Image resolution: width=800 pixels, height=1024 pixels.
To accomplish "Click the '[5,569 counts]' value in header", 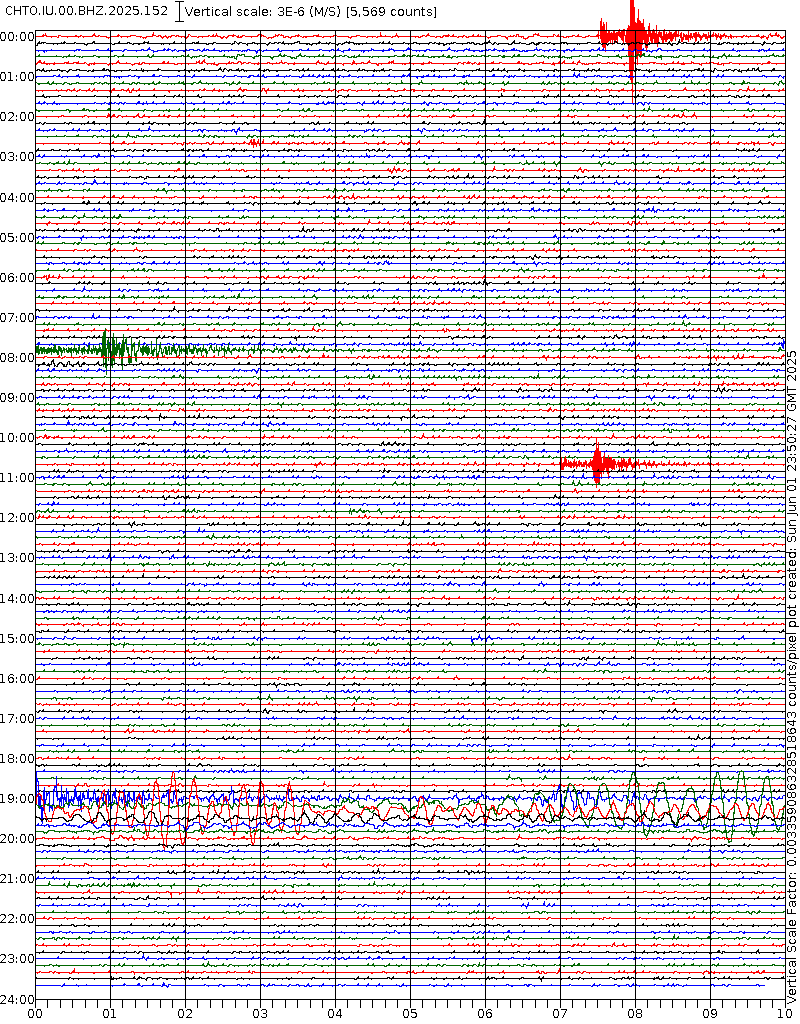I will point(391,12).
